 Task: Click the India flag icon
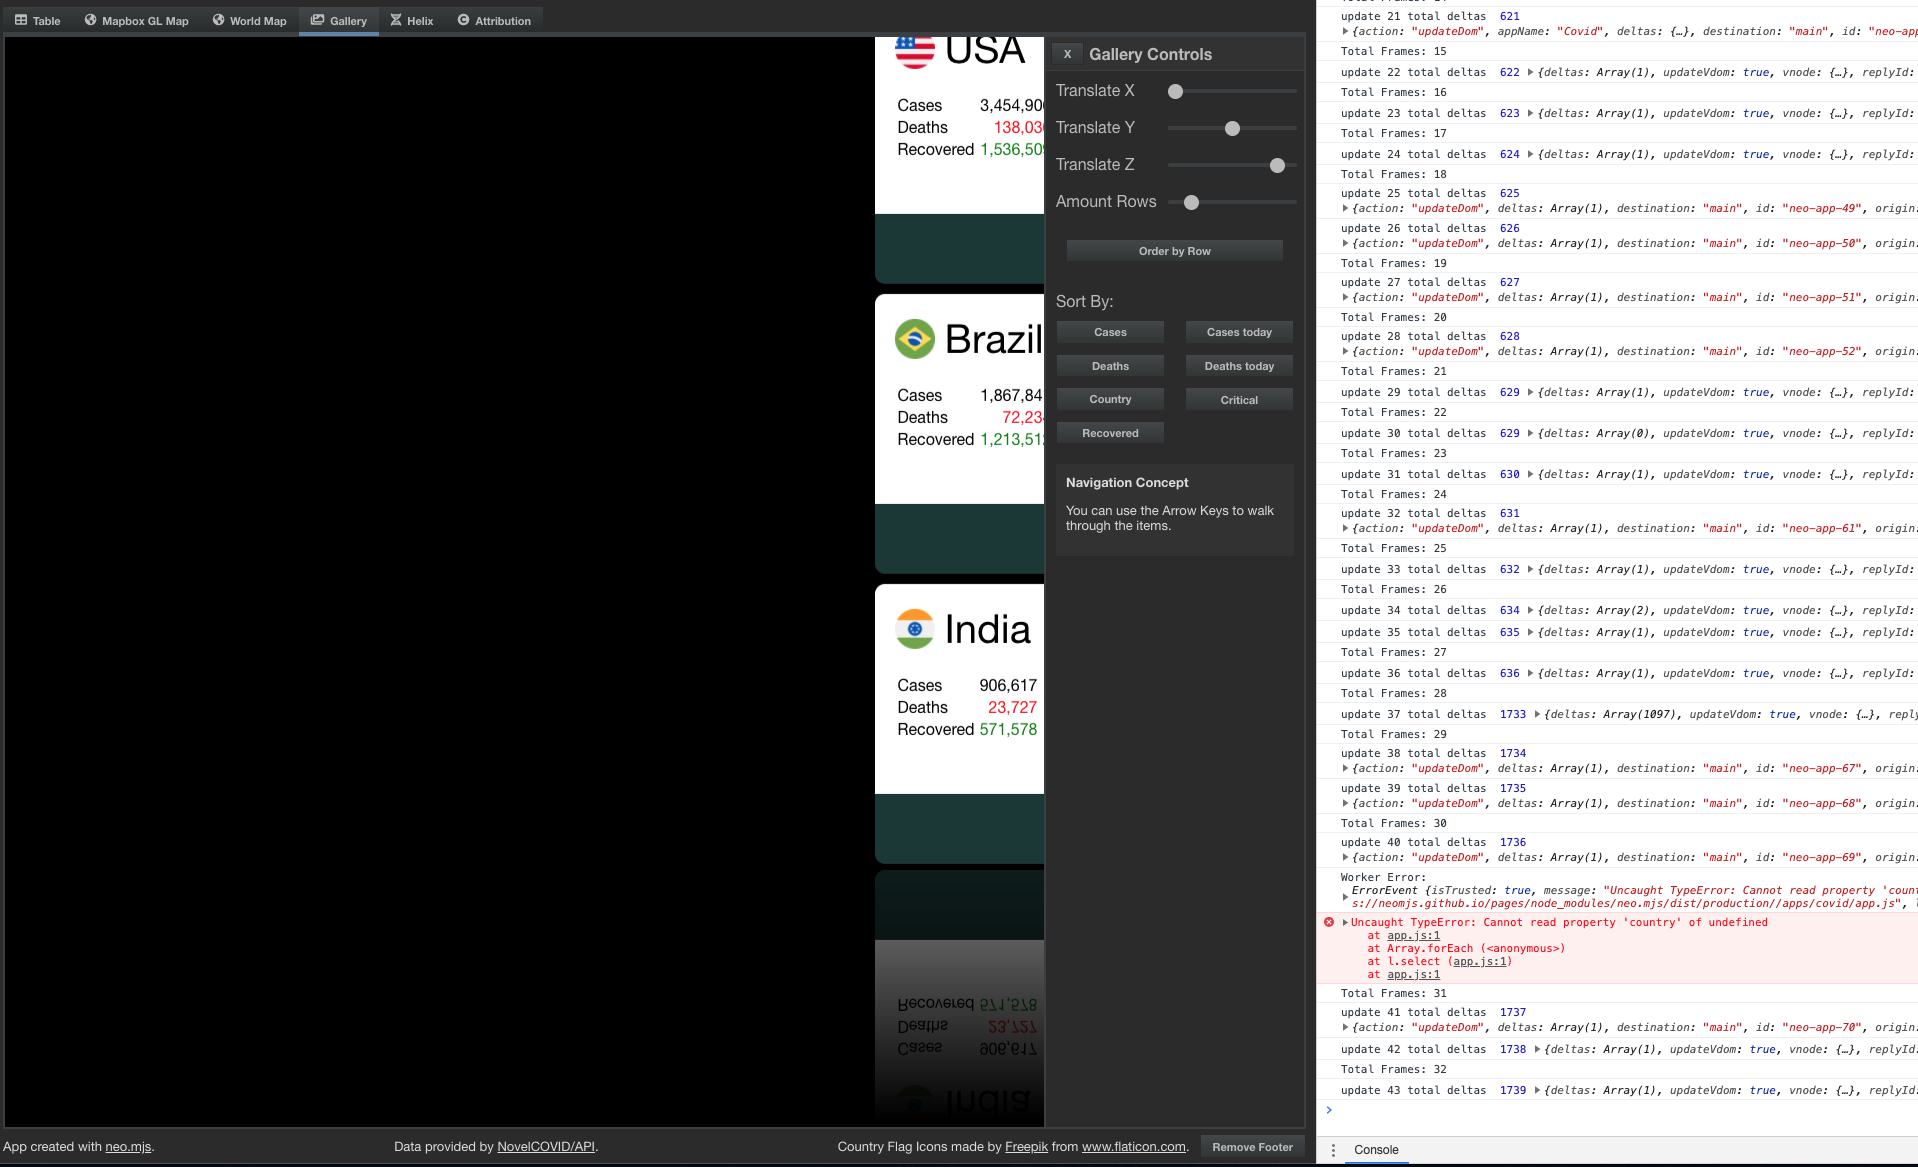(x=914, y=629)
